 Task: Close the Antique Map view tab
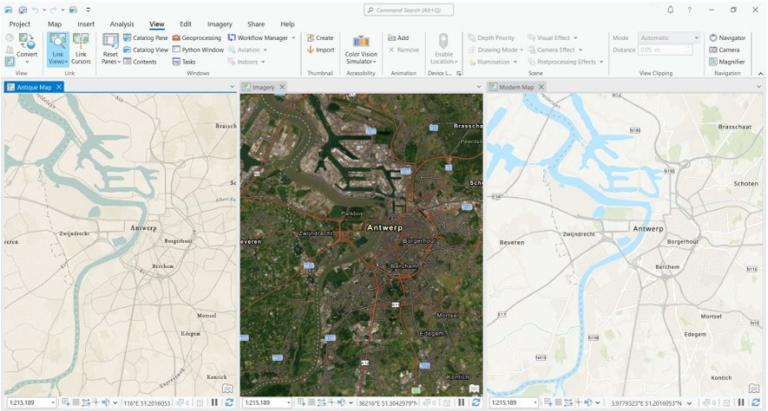(59, 87)
